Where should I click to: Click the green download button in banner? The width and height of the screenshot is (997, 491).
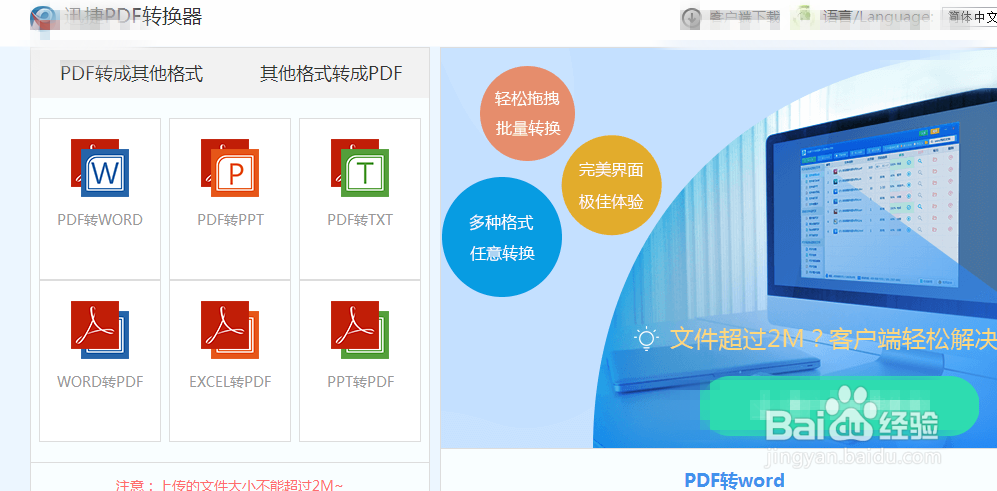click(839, 407)
